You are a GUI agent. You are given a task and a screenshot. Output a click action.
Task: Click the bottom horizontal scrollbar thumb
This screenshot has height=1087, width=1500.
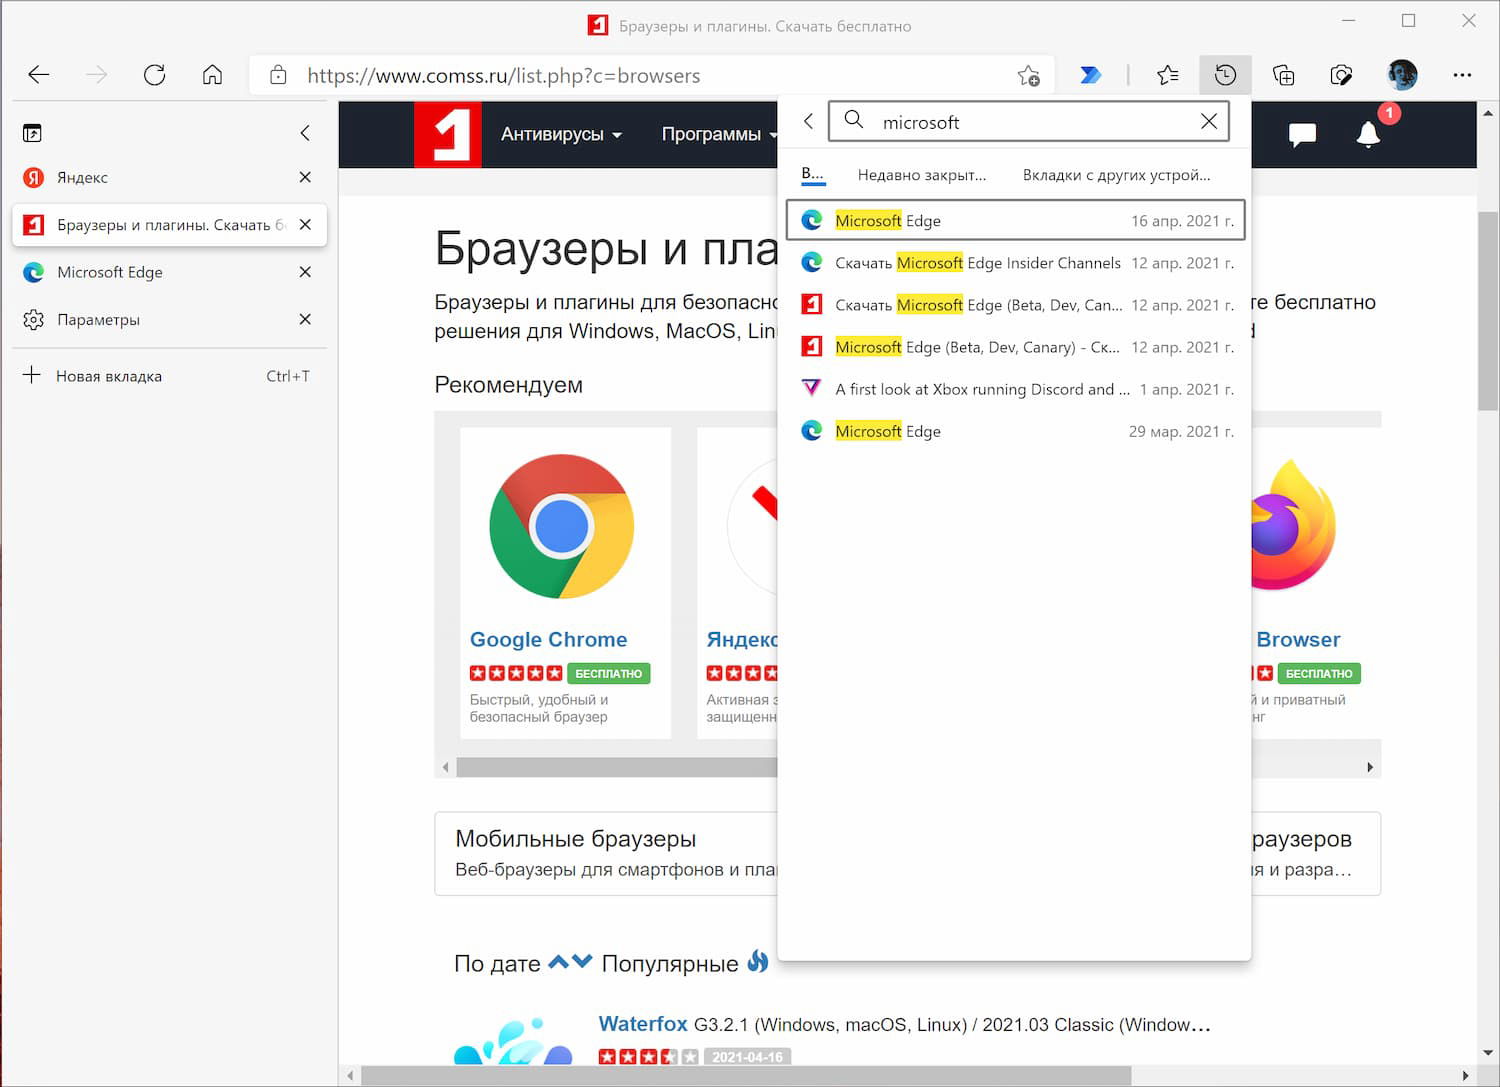(746, 1076)
